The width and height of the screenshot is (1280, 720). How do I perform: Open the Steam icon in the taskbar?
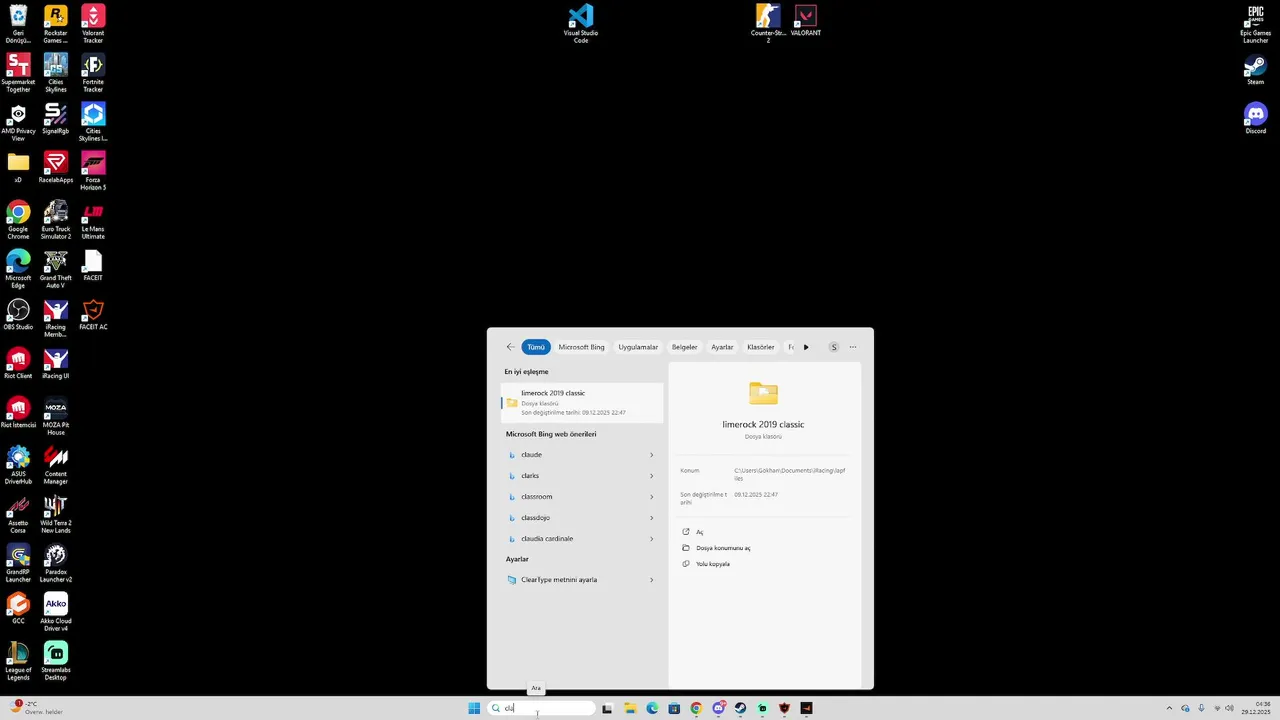[x=740, y=708]
